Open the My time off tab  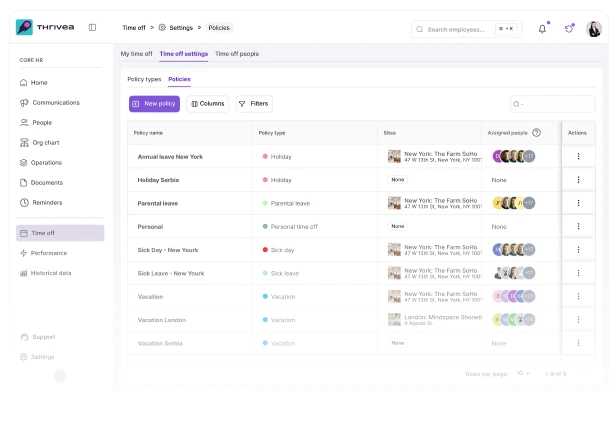pyautogui.click(x=136, y=54)
